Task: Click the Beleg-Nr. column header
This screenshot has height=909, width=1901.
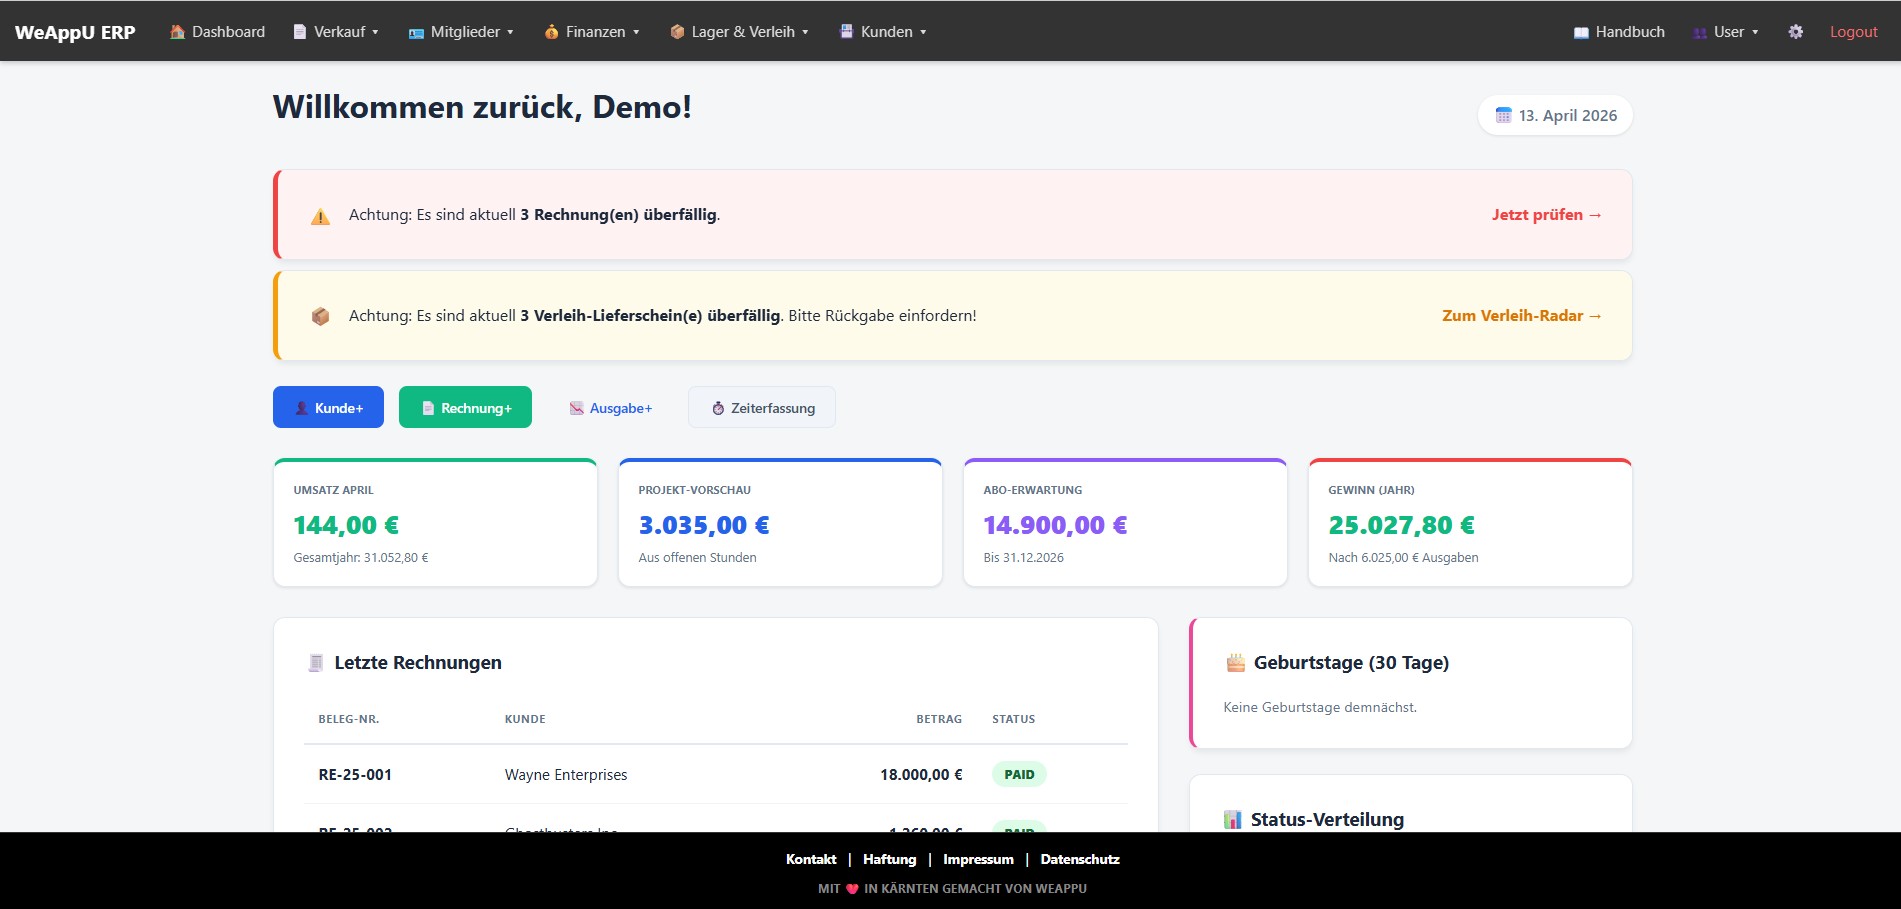Action: [349, 719]
